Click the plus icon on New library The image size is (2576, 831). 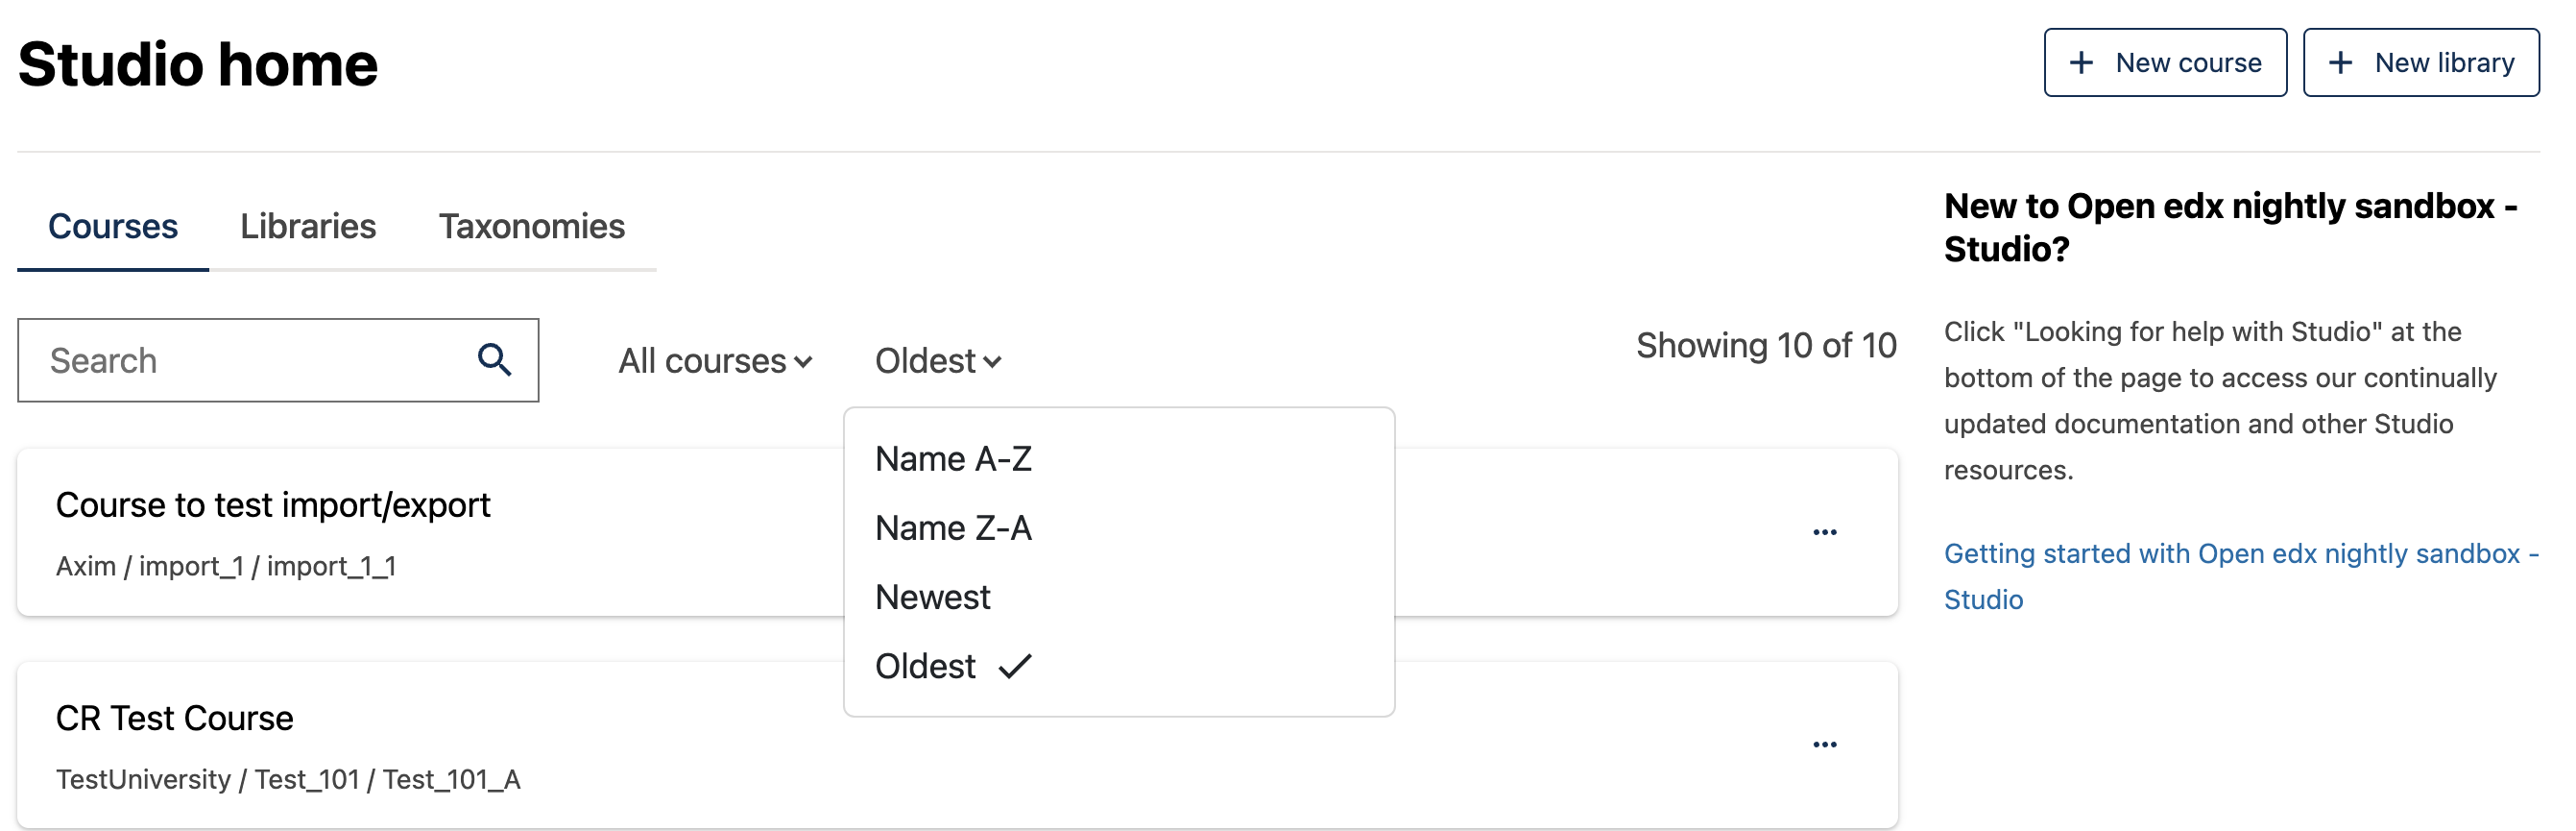click(x=2340, y=63)
